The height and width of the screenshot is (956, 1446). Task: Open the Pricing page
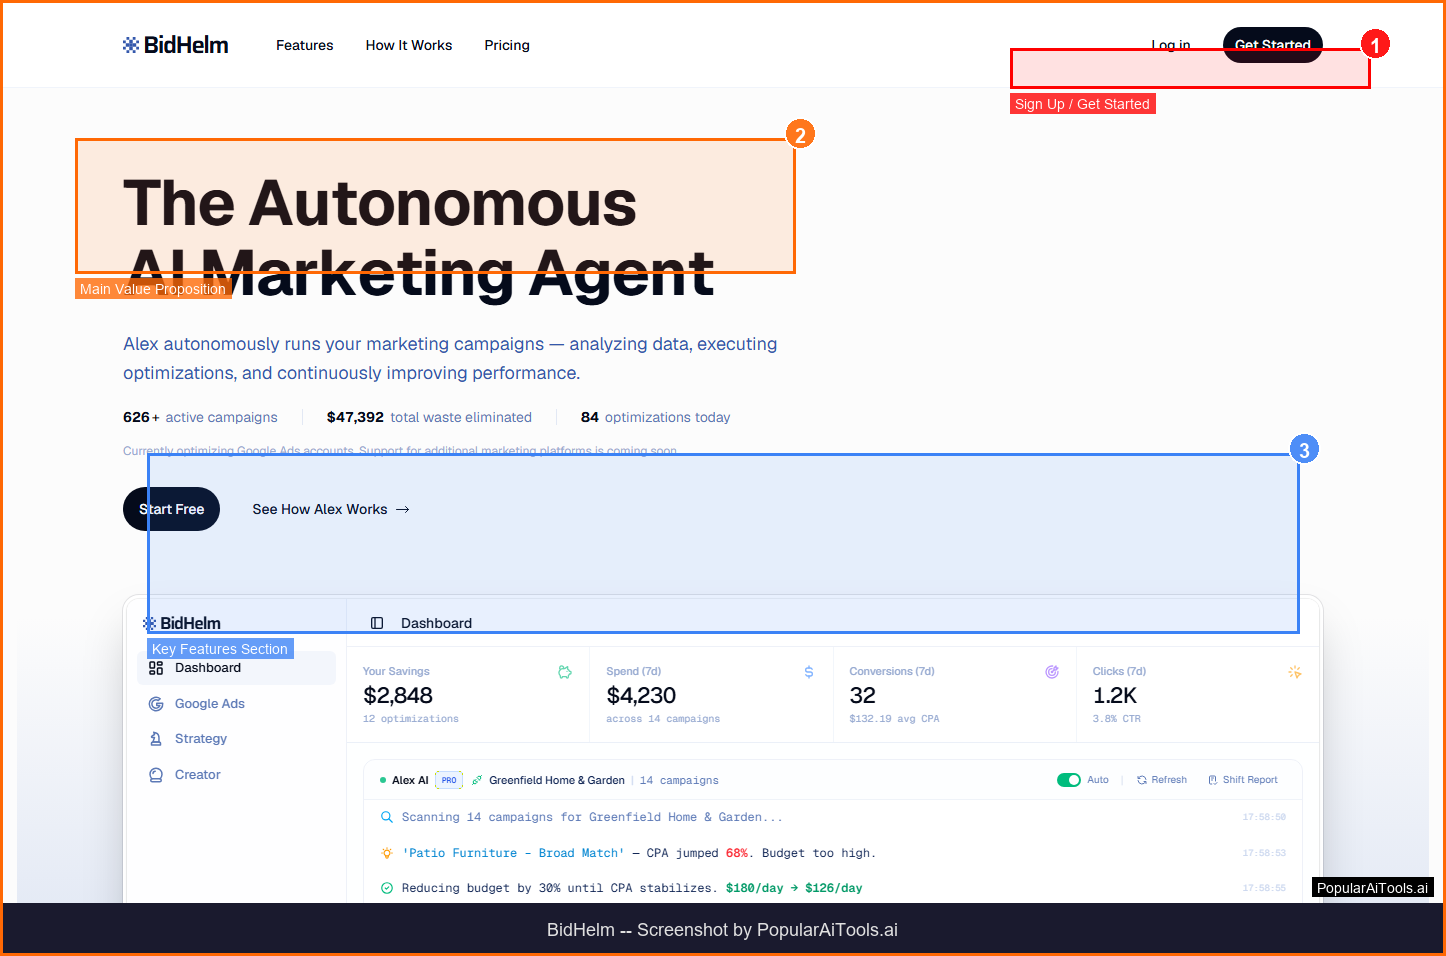click(507, 45)
